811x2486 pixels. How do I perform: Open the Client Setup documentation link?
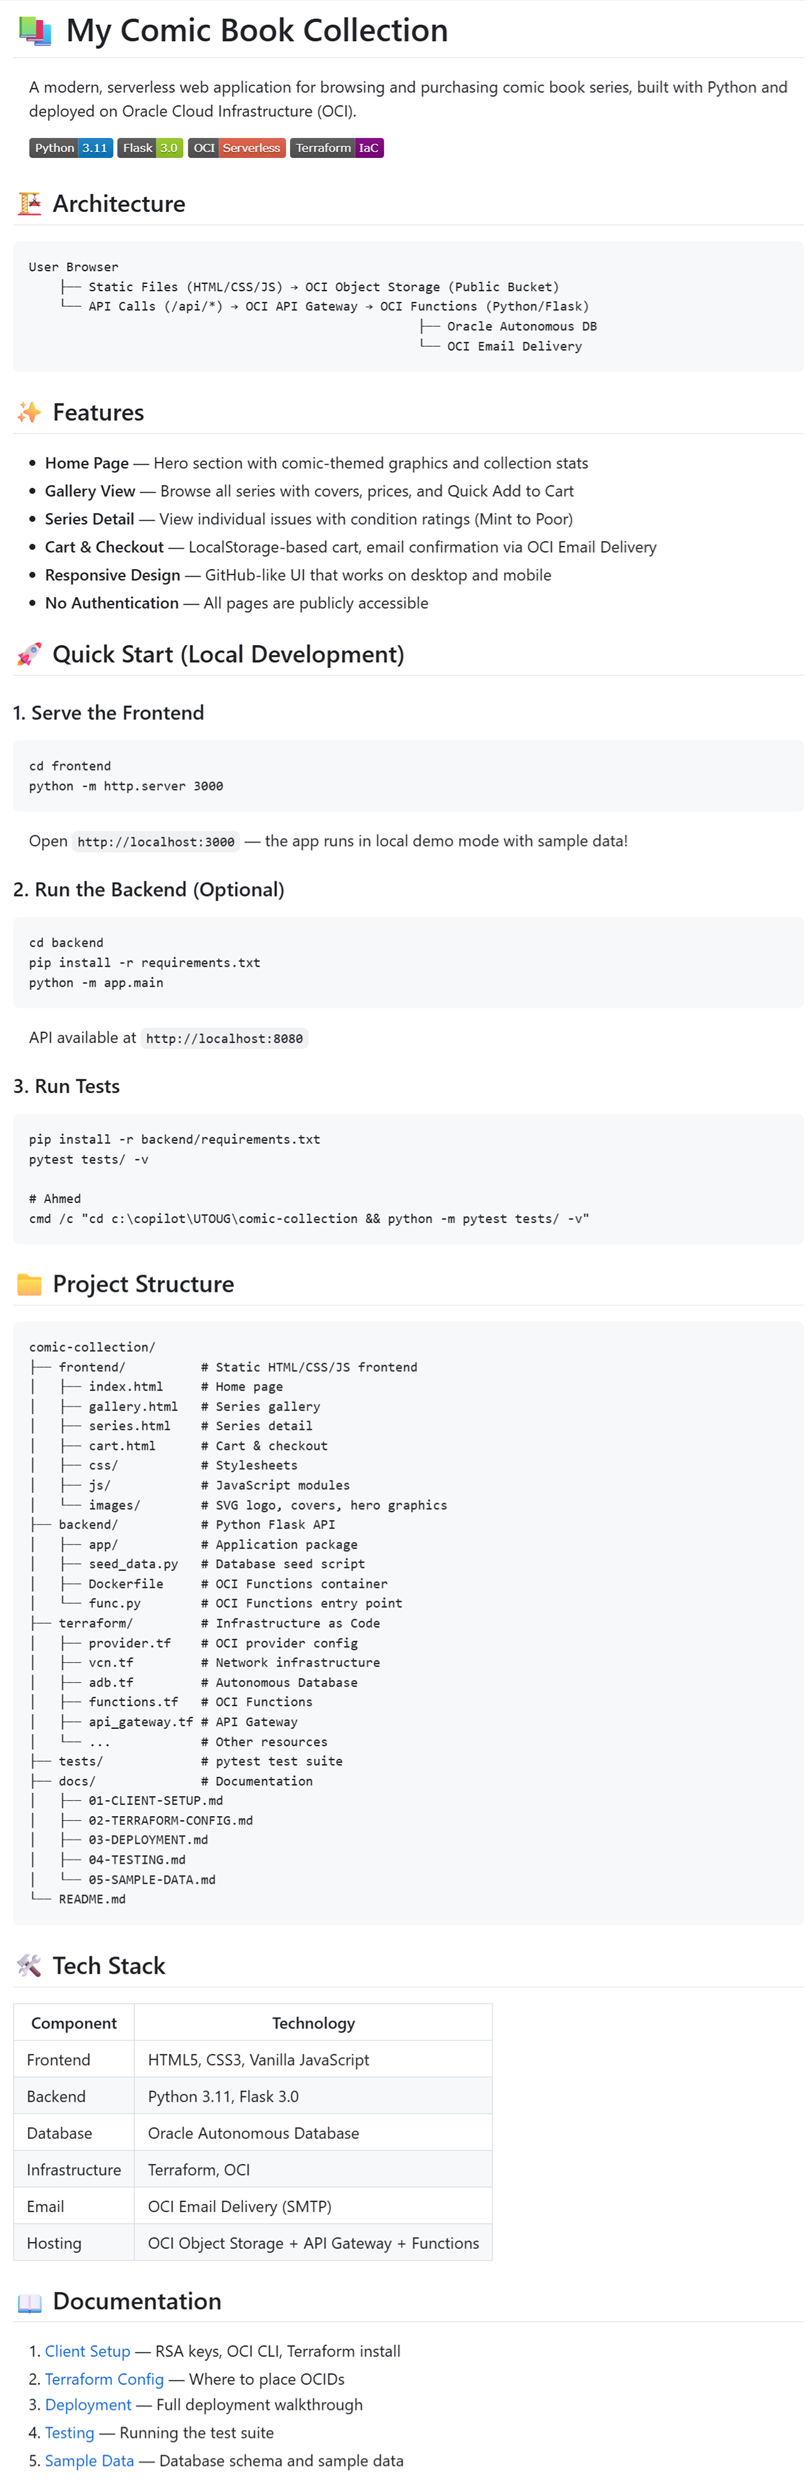(x=87, y=2351)
